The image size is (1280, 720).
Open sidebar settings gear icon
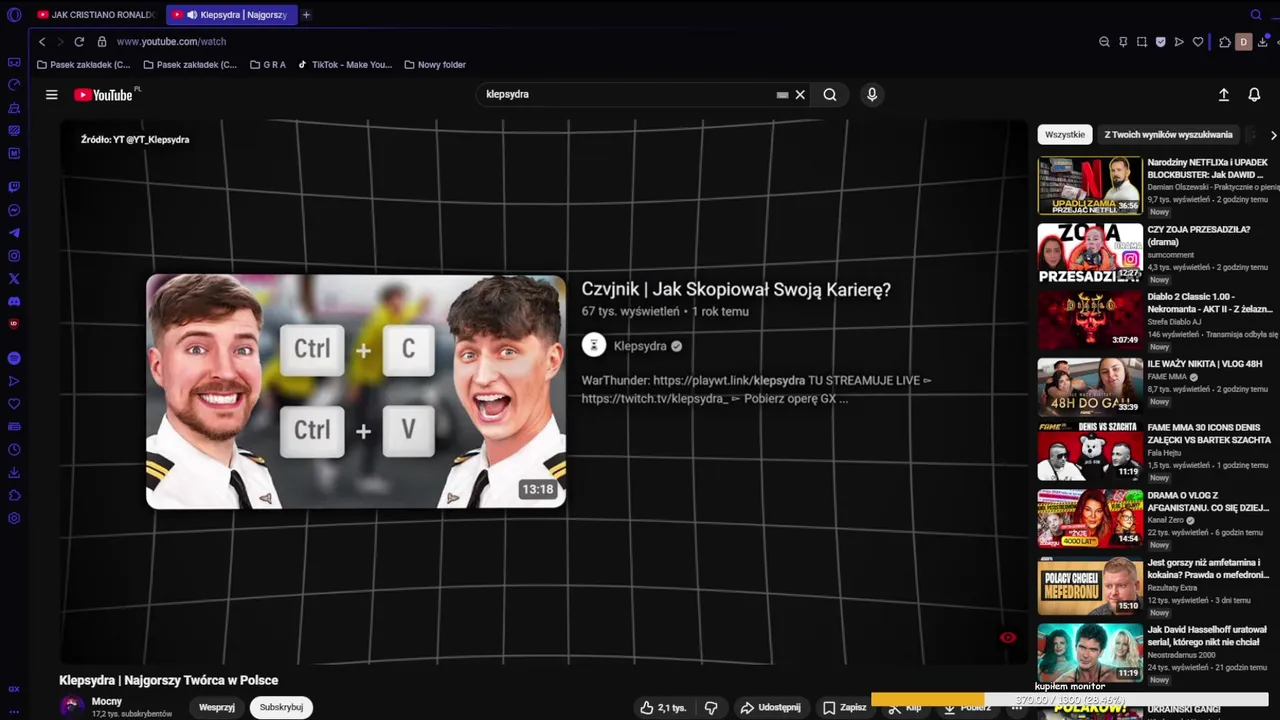coord(14,518)
